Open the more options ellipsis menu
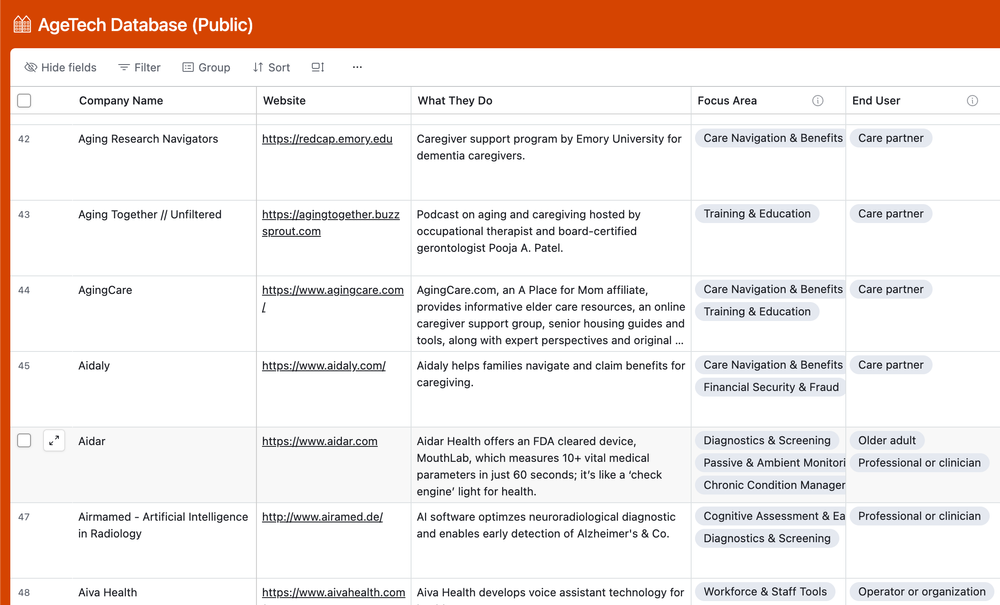Screen dimensions: 1000x605 357,67
